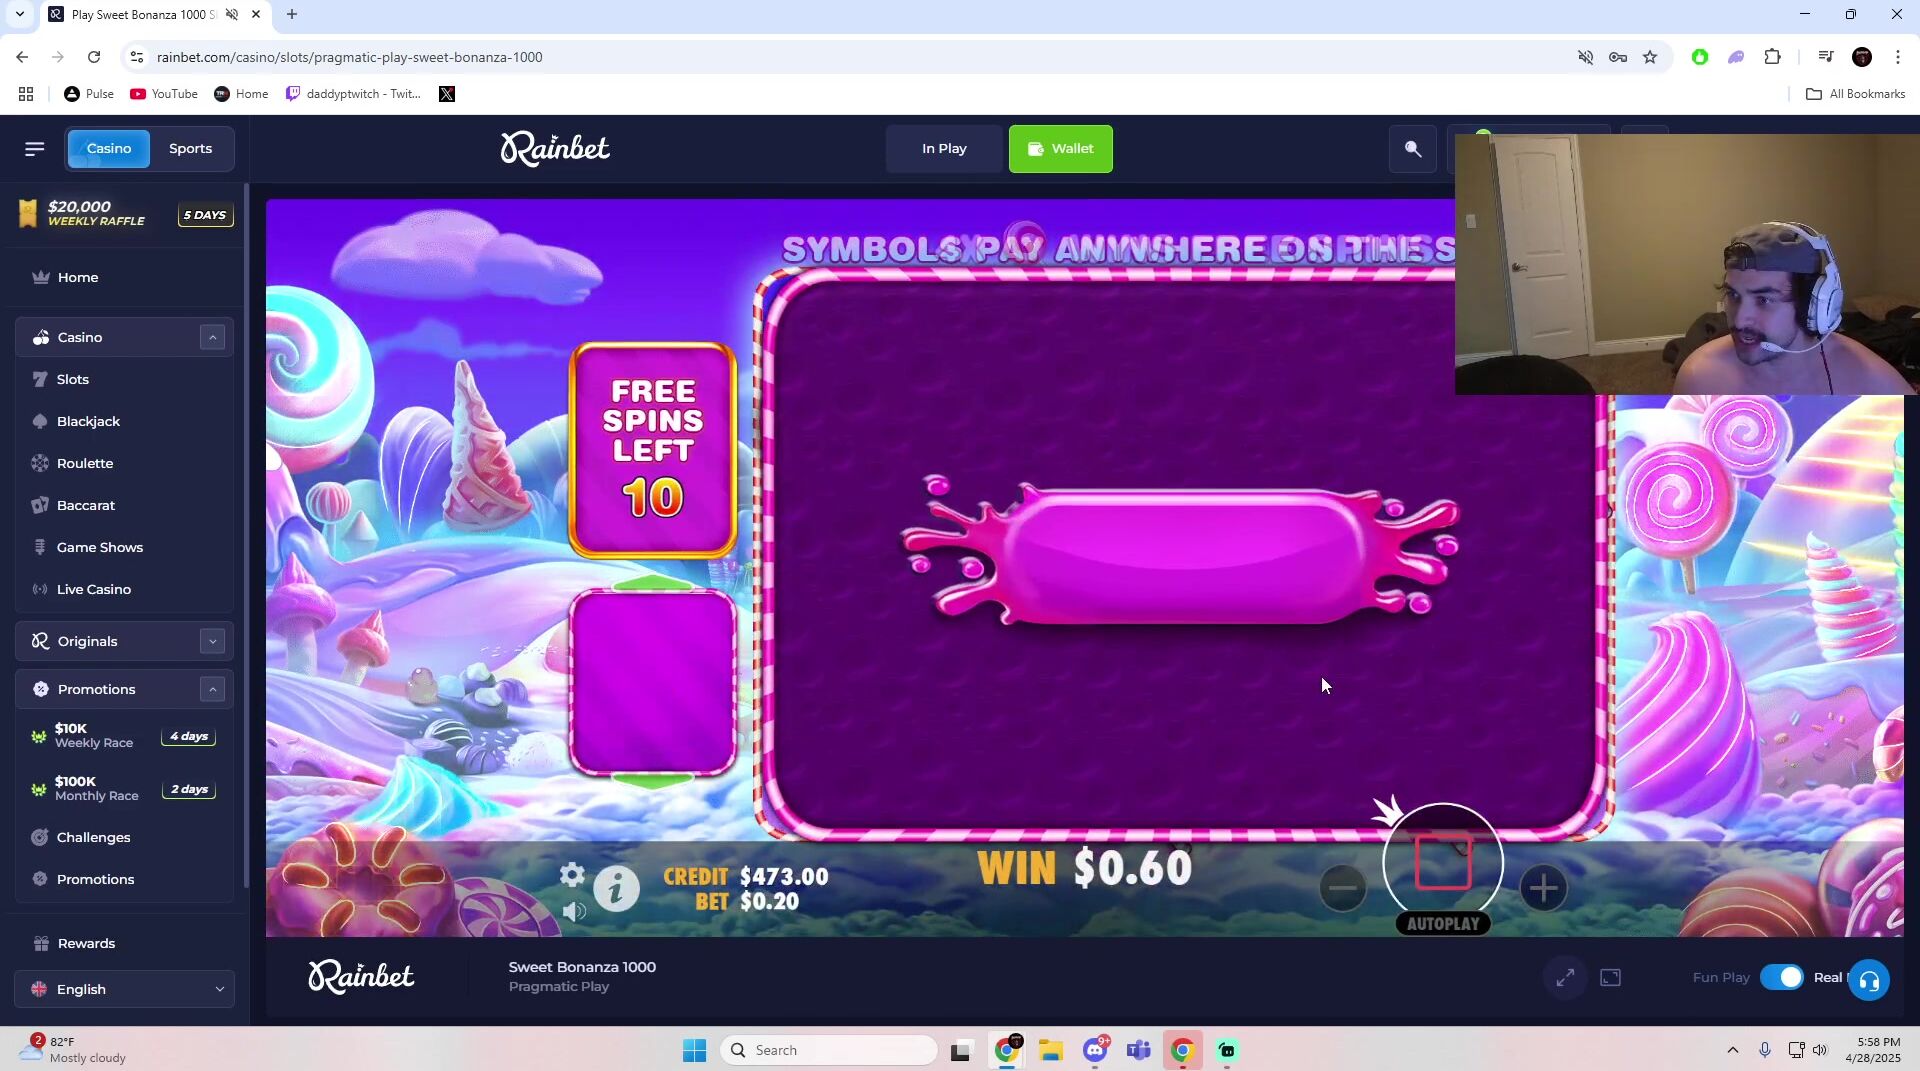Open the weather widget on taskbar
1920x1071 pixels.
coord(74,1050)
